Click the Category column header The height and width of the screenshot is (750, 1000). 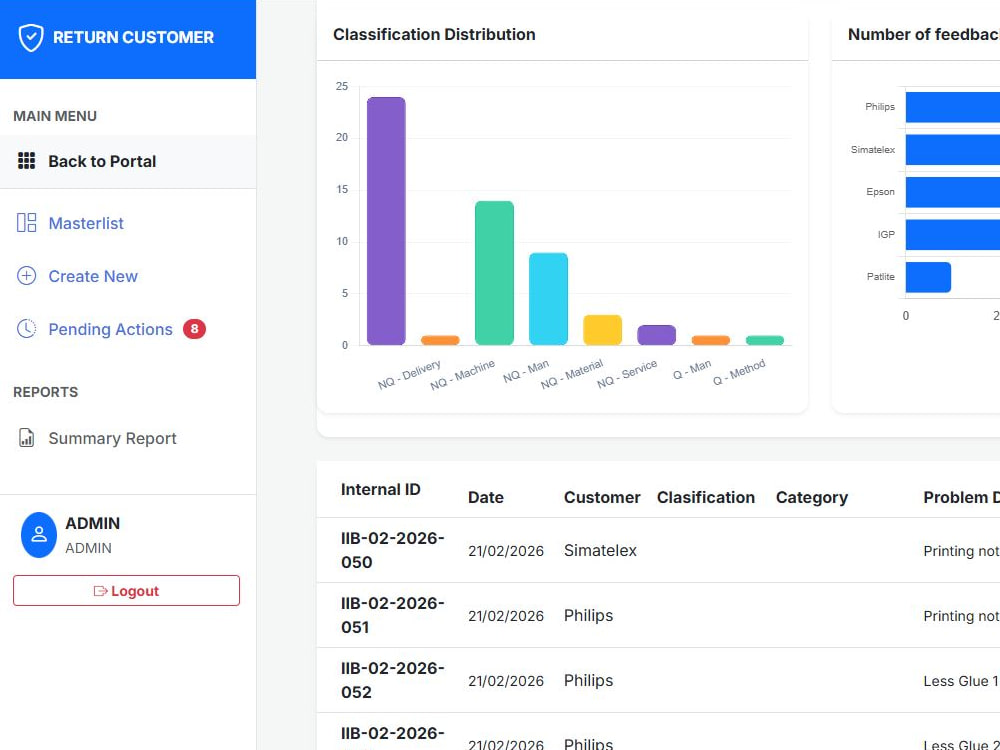click(x=811, y=497)
